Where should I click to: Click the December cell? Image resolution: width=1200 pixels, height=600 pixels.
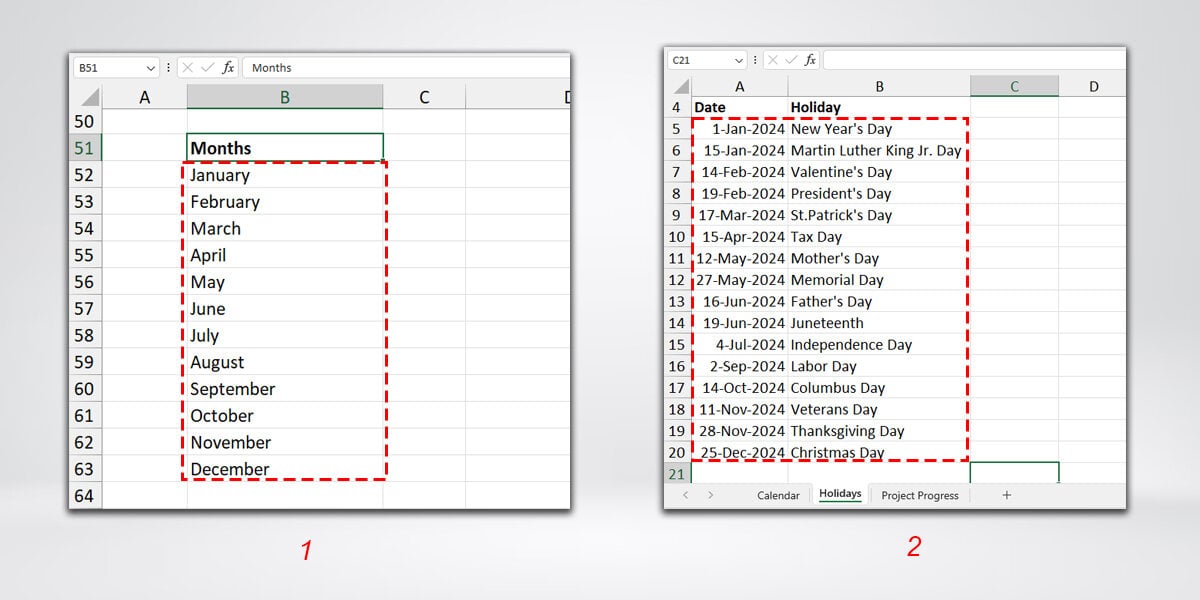point(285,469)
